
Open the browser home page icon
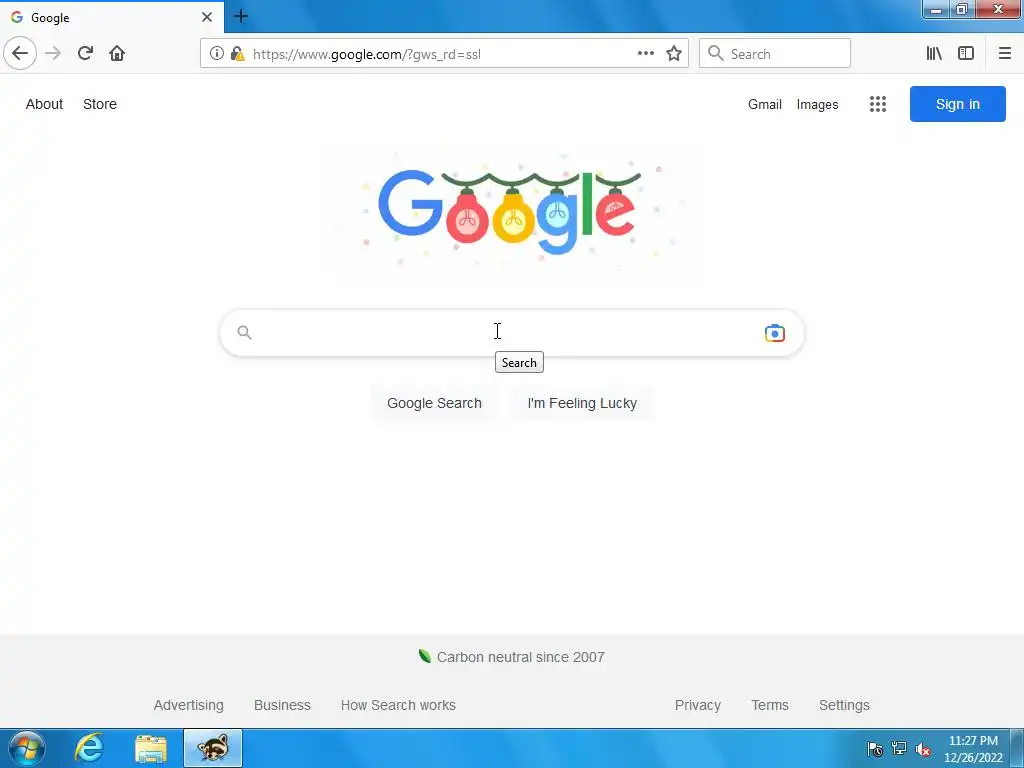(117, 54)
